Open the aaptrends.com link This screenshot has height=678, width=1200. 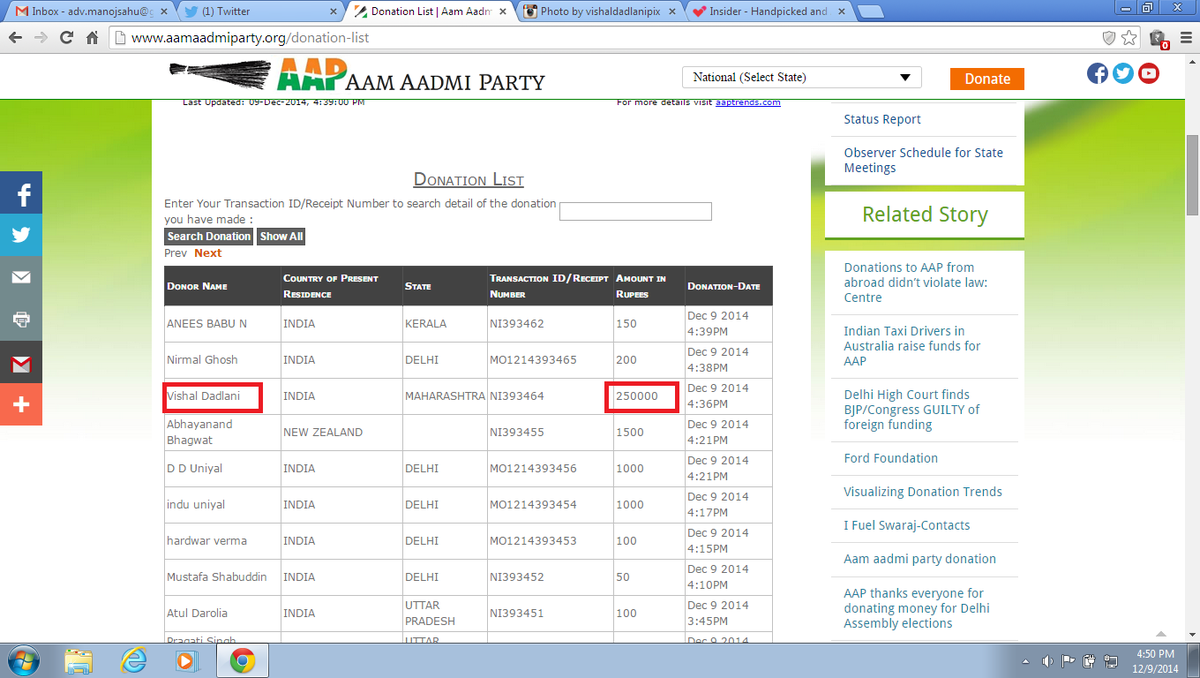pyautogui.click(x=748, y=102)
